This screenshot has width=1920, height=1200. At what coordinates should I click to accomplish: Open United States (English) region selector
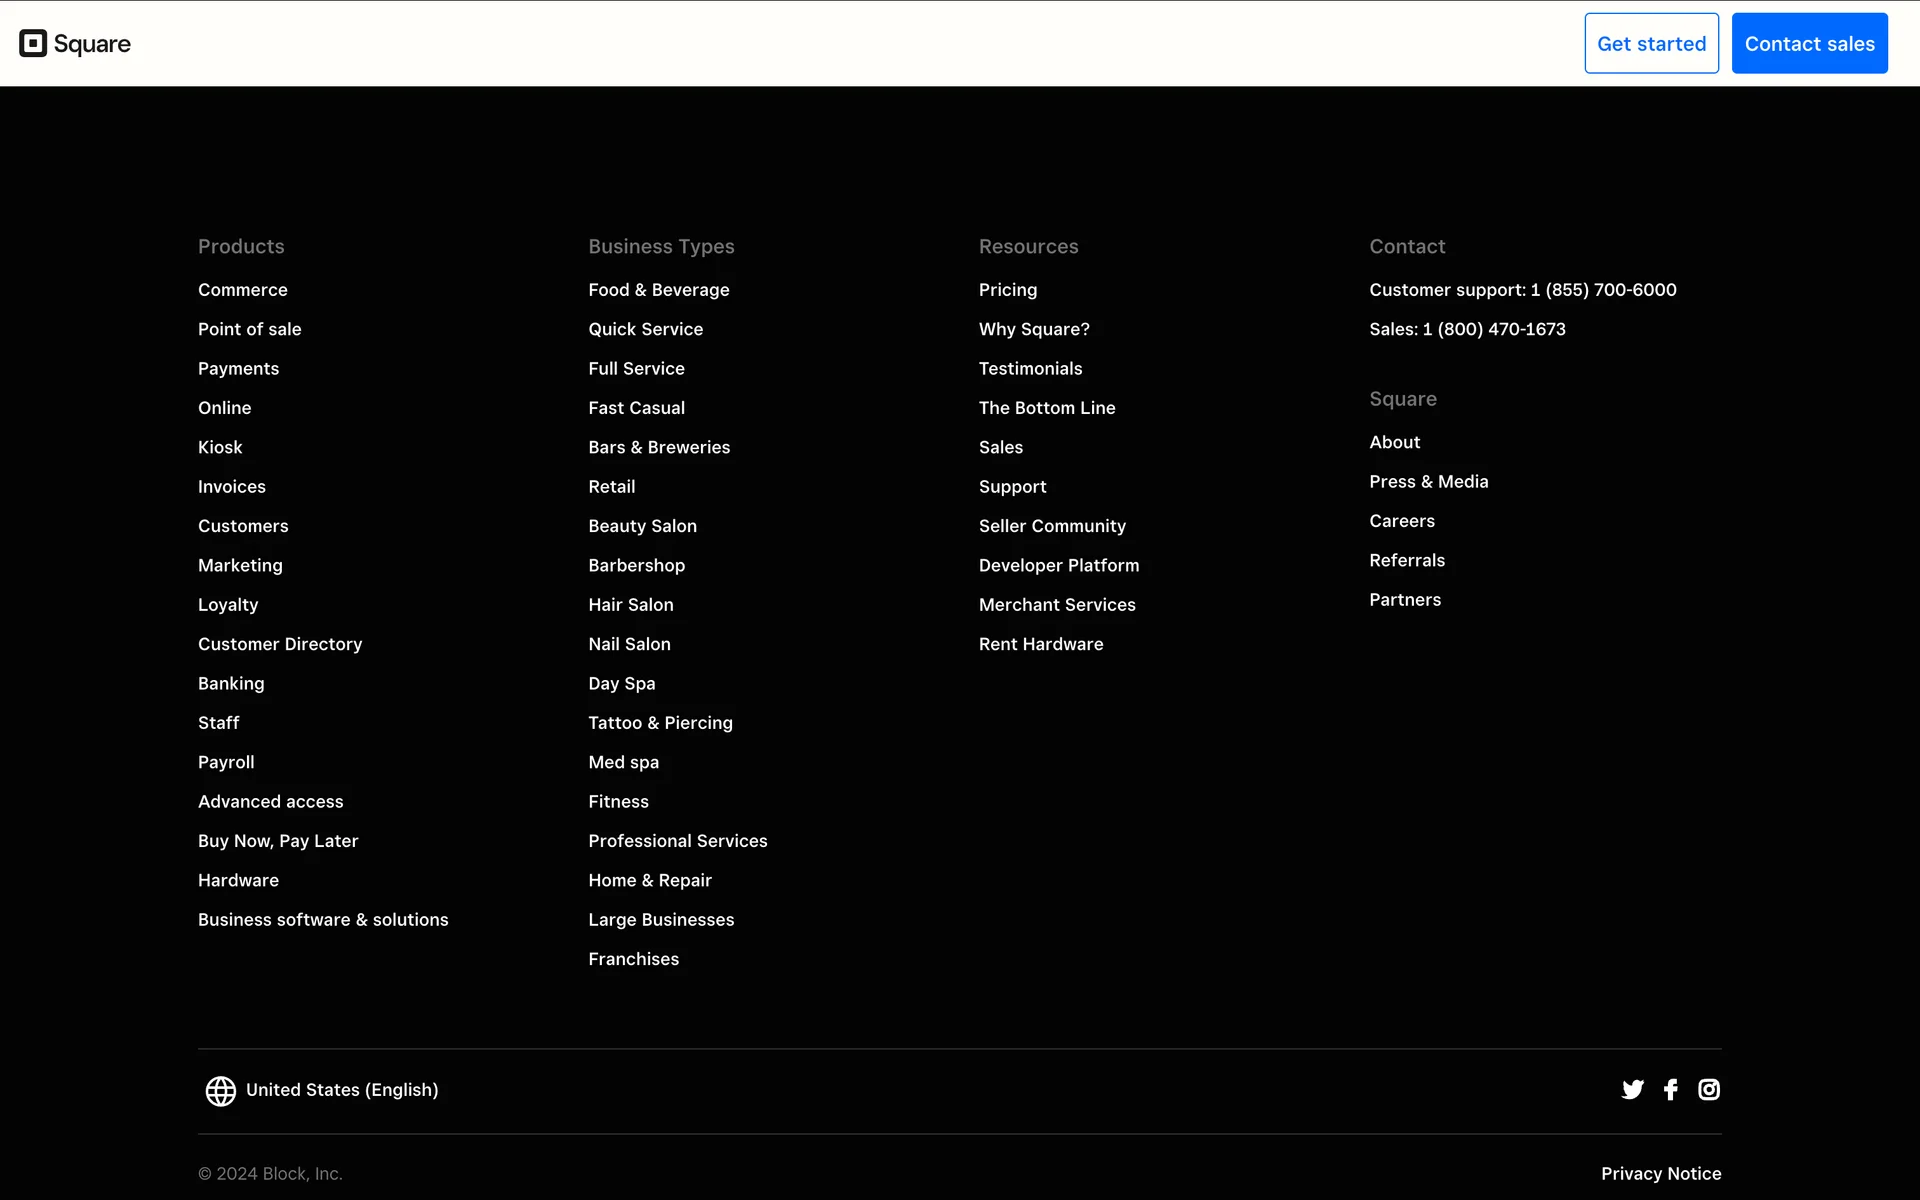(x=342, y=1090)
